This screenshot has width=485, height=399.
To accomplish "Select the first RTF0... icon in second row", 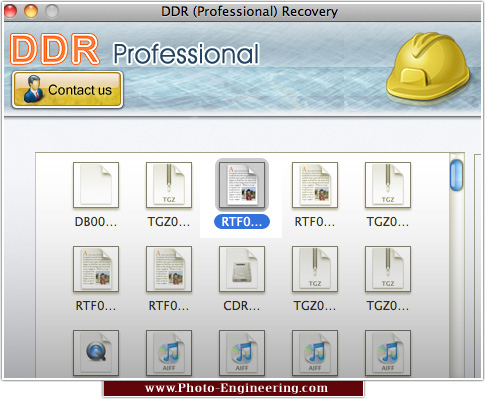I will tap(96, 269).
